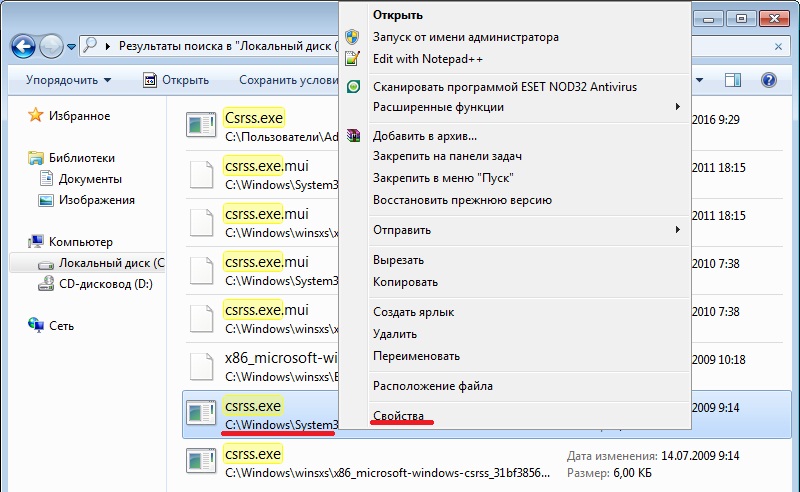Click icon of the last csrss.exe result
The image size is (800, 492).
[201, 461]
